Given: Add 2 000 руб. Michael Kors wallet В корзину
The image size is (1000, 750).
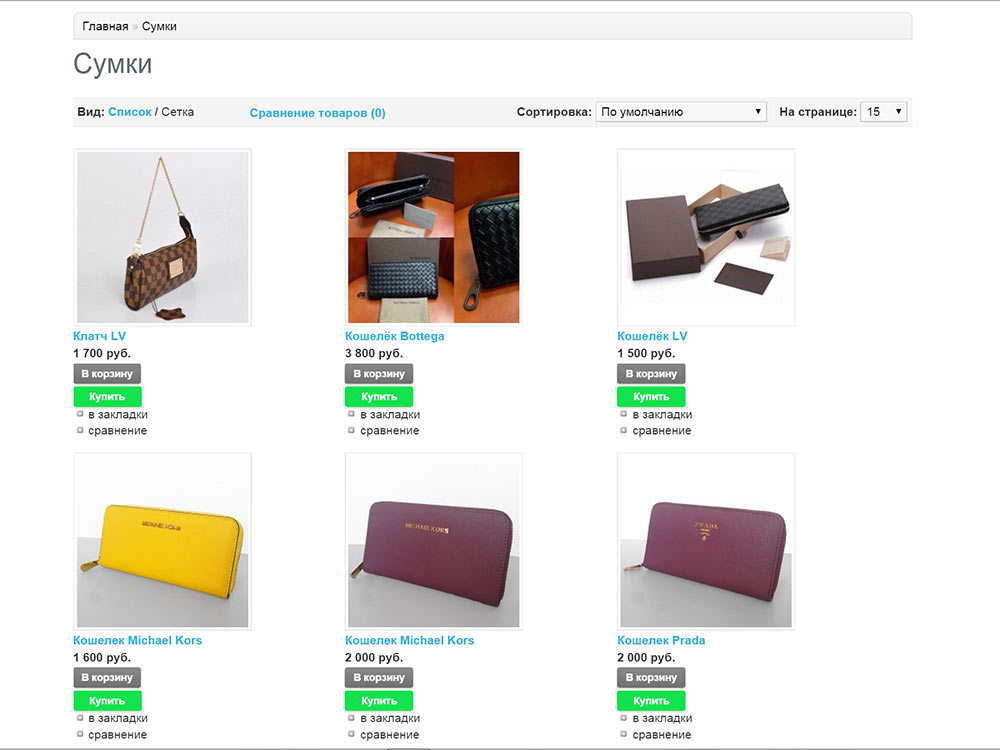Looking at the screenshot, I should (x=379, y=677).
